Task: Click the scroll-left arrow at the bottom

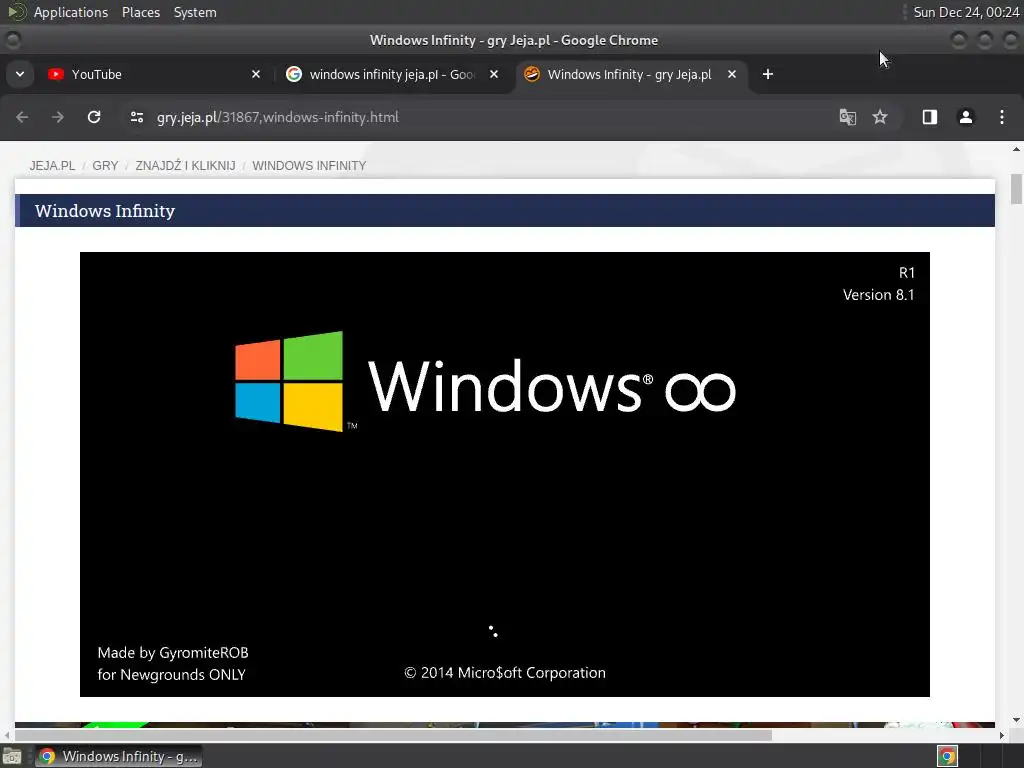Action: 7,735
